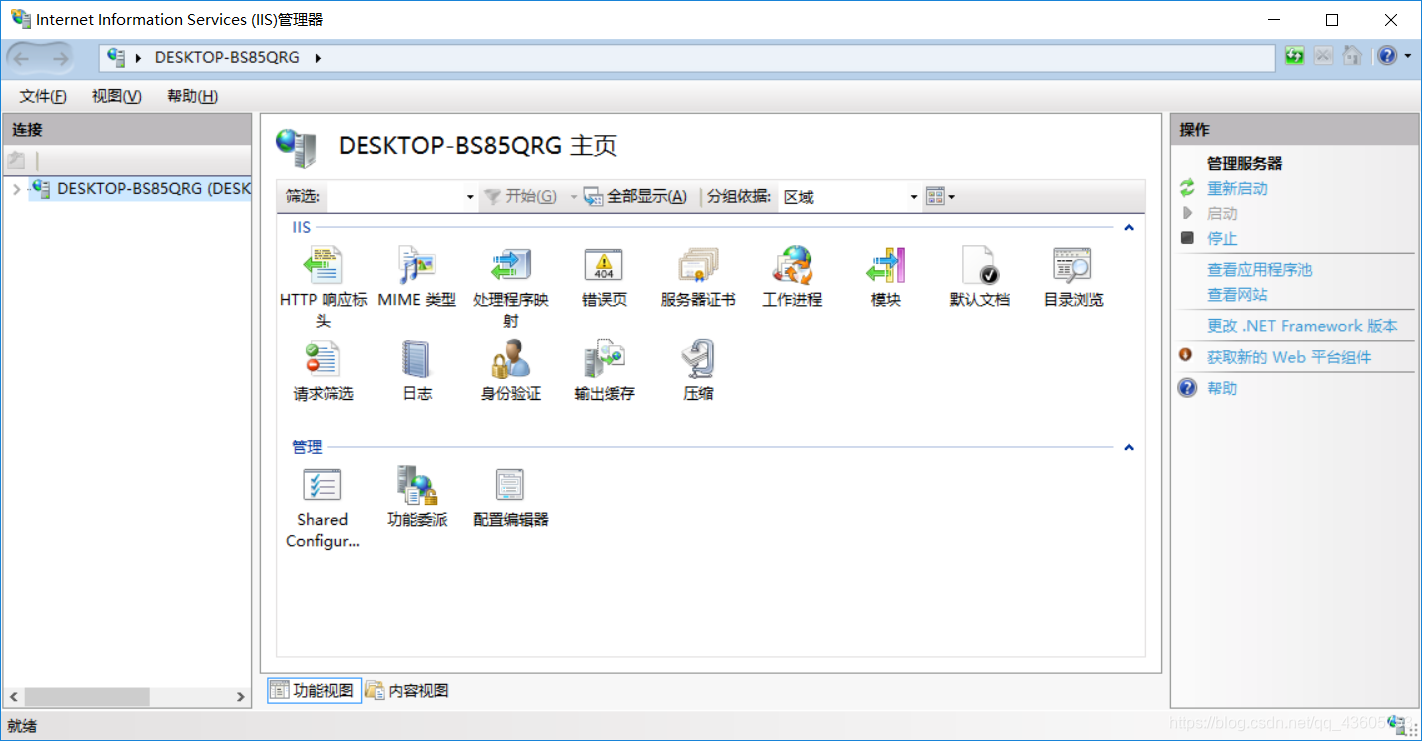1422x741 pixels.
Task: Open the 身份验证 icon
Action: click(x=511, y=360)
